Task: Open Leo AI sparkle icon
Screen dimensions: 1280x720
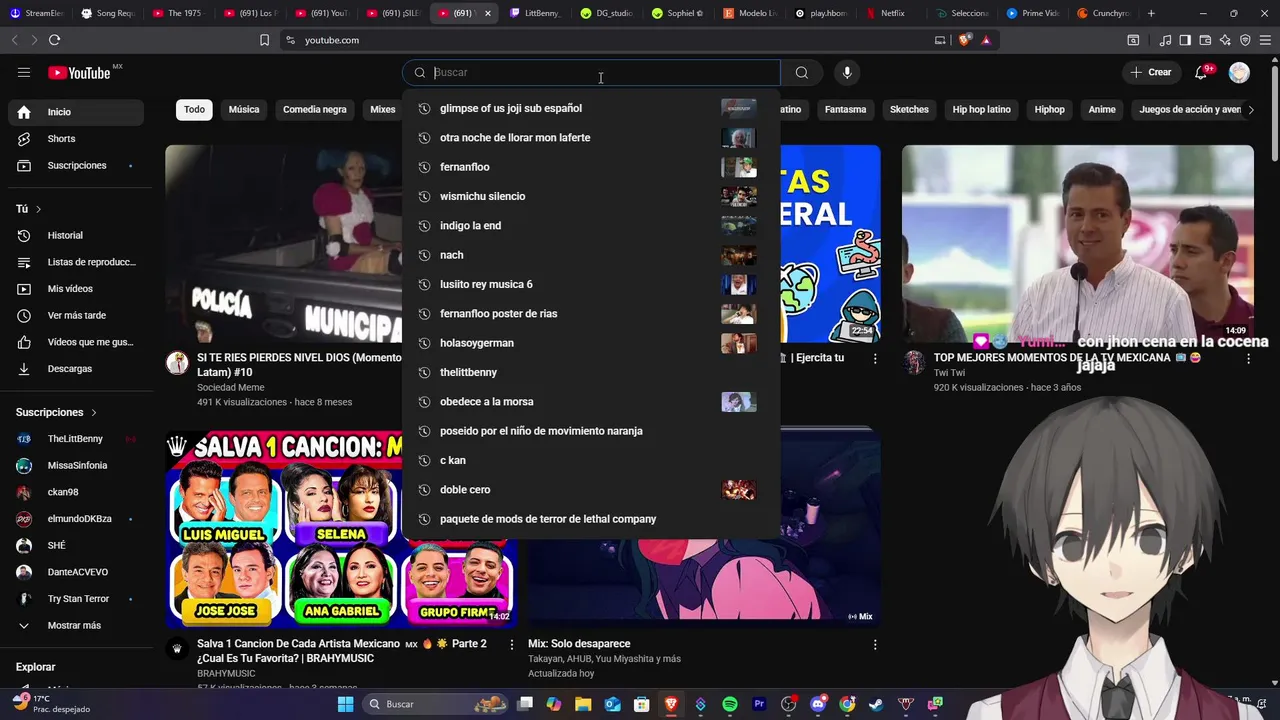Action: click(1225, 40)
